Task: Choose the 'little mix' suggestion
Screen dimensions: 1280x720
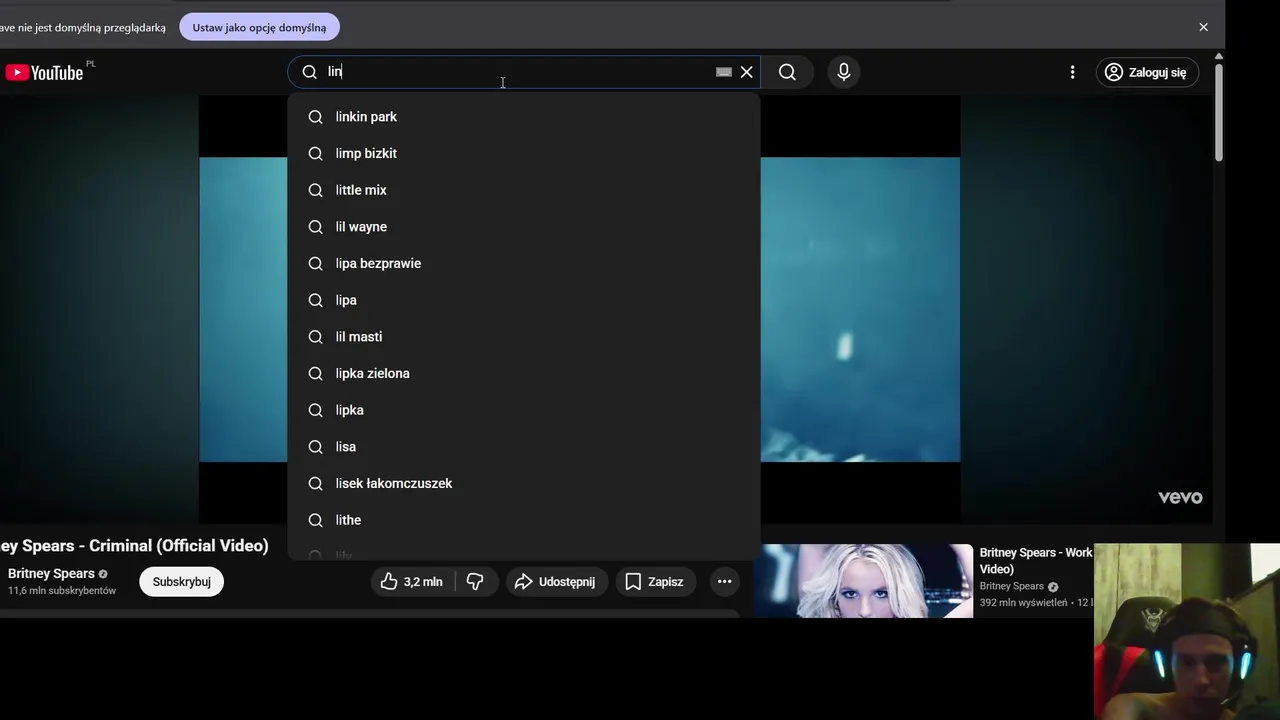Action: coord(524,190)
